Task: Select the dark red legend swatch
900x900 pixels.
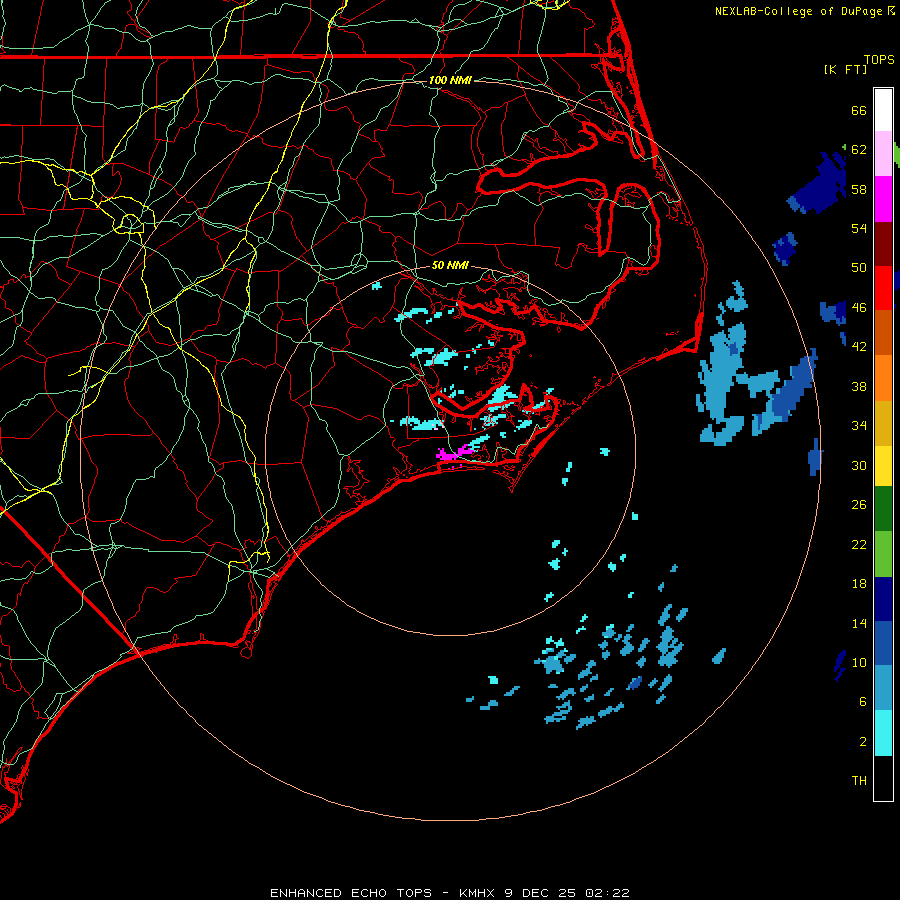Action: click(x=883, y=243)
